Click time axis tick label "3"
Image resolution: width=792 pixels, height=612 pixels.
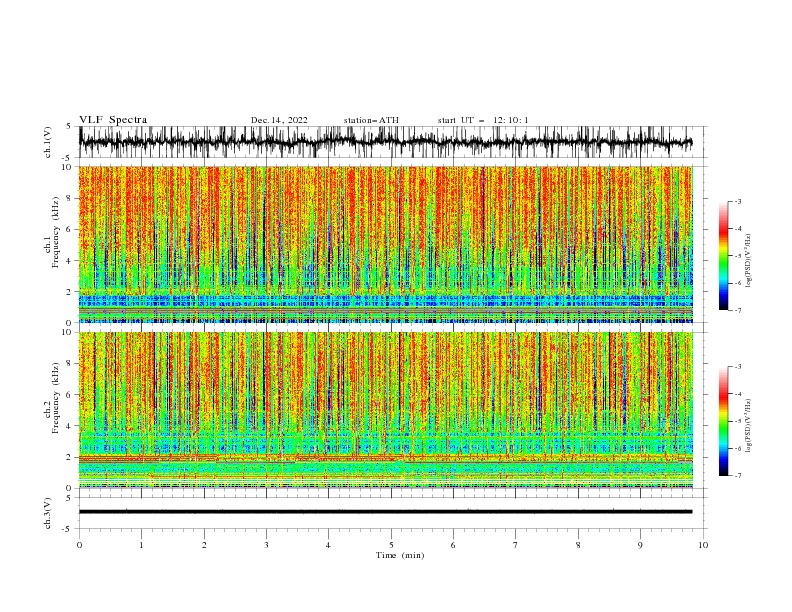pyautogui.click(x=266, y=545)
